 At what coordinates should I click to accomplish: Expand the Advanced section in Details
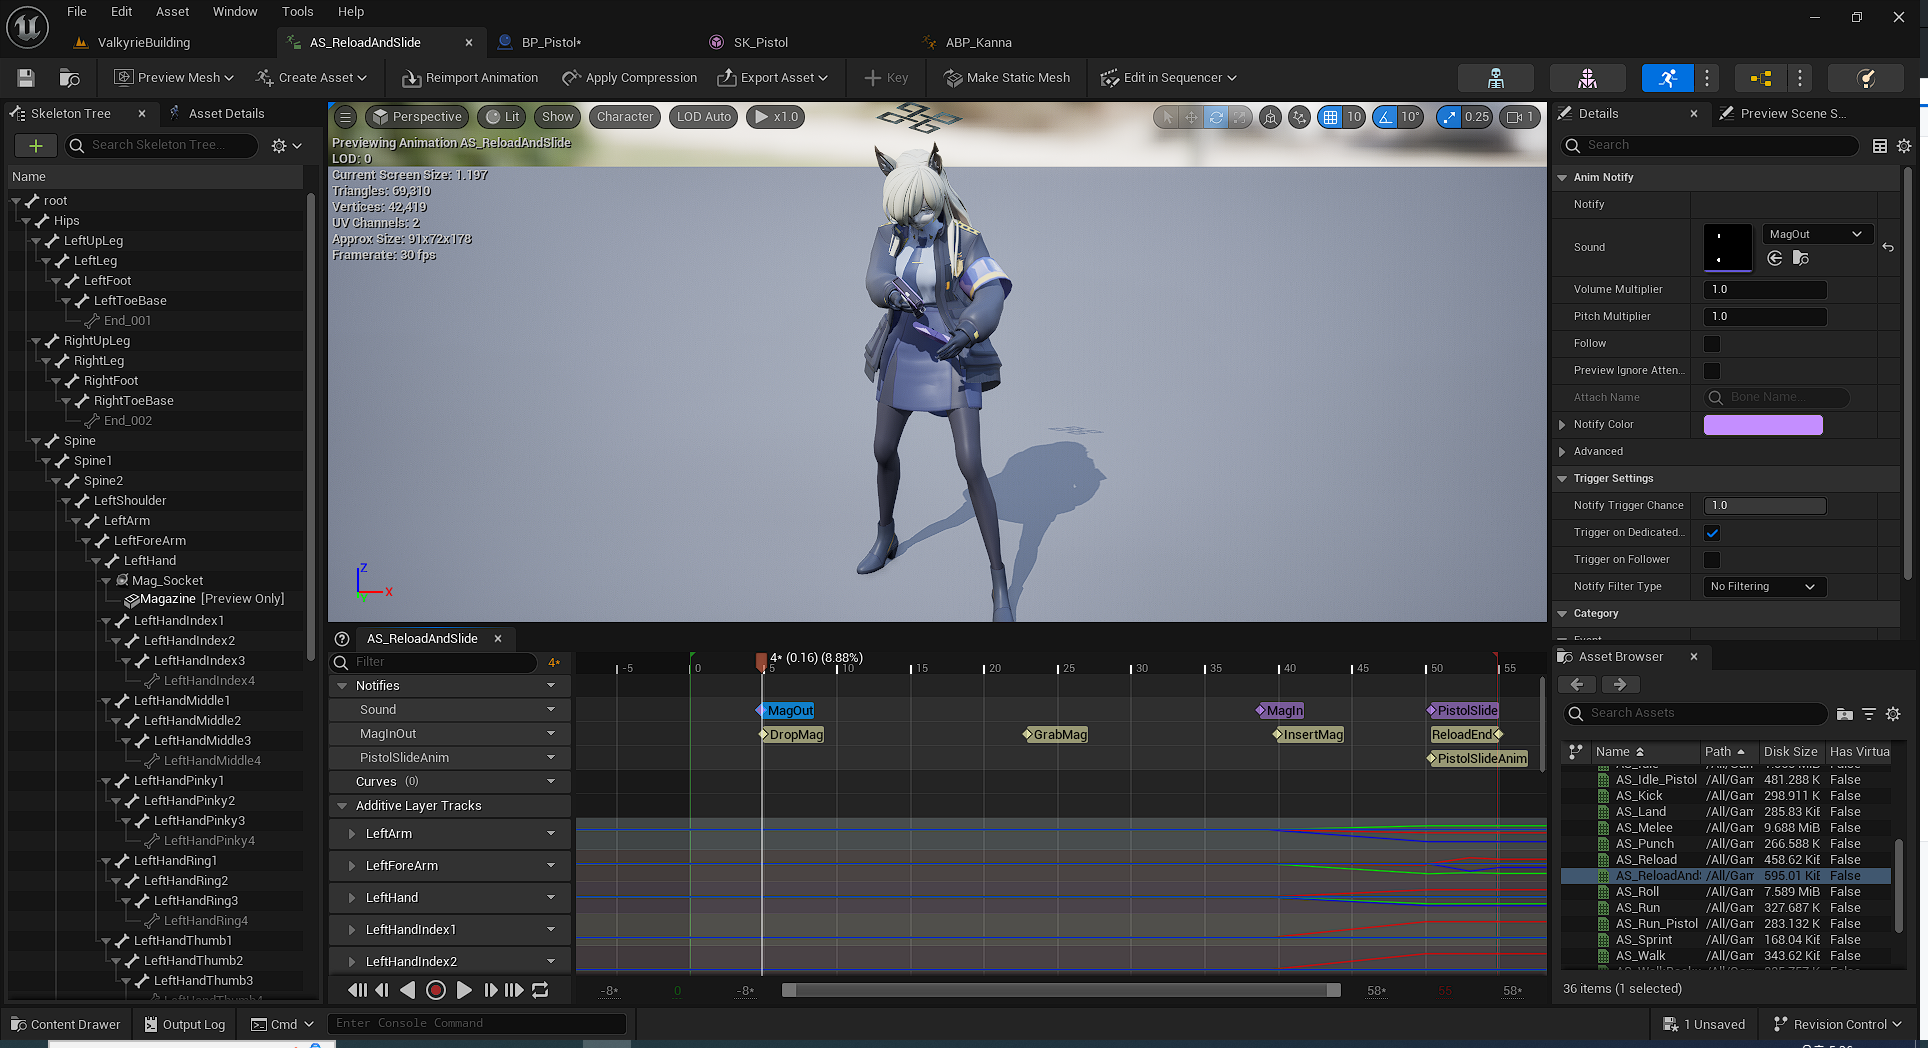1562,452
